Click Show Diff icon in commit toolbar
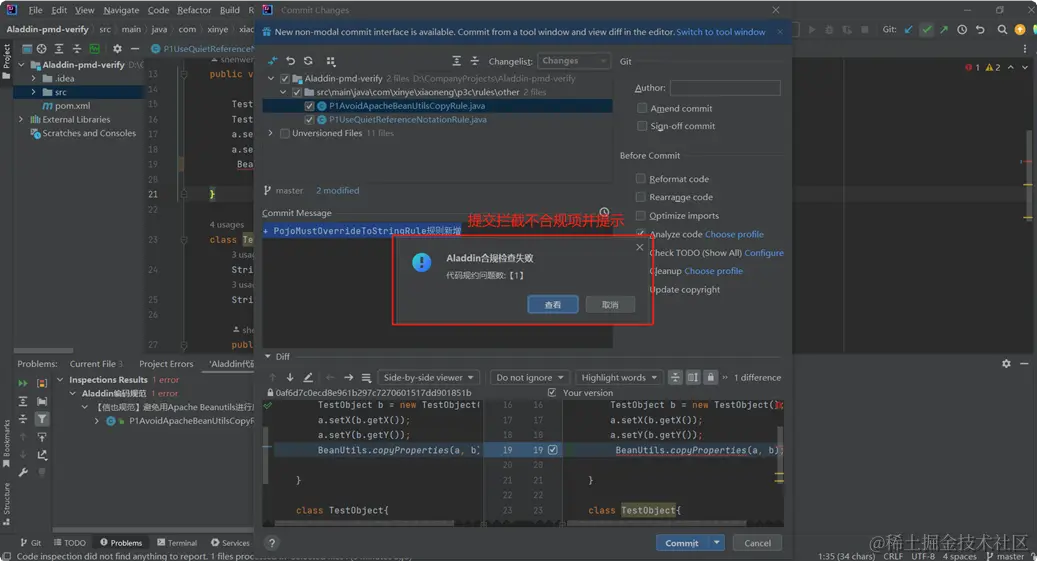This screenshot has height=561, width=1037. pyautogui.click(x=272, y=61)
